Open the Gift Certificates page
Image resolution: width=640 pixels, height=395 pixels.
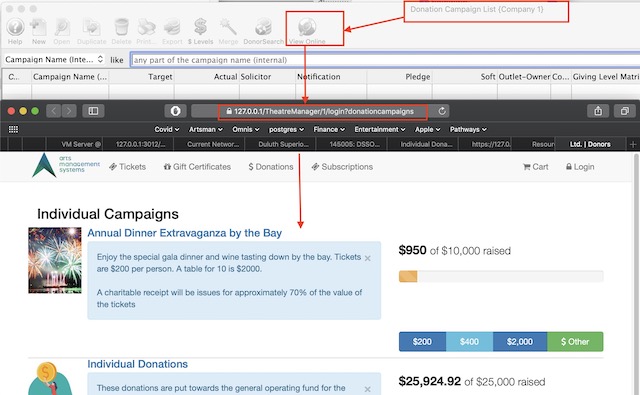tap(197, 166)
